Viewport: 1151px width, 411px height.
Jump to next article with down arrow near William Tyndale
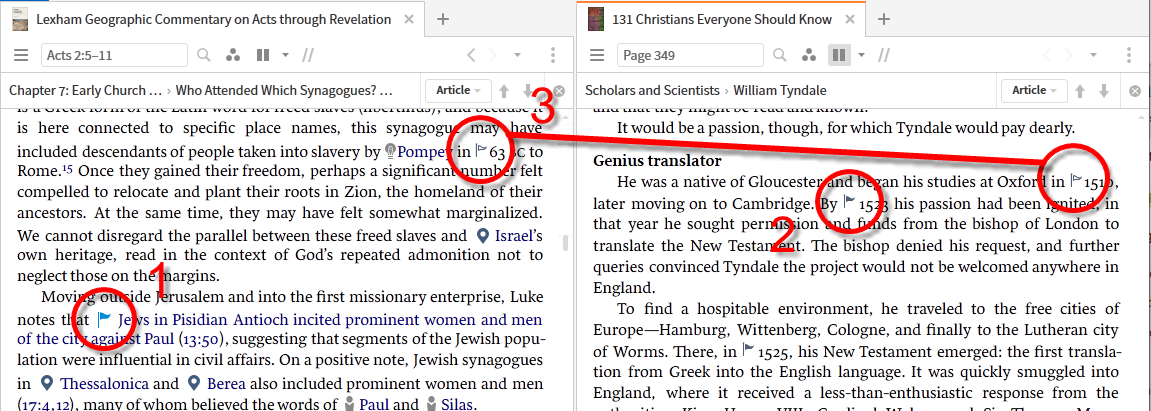coord(1104,91)
